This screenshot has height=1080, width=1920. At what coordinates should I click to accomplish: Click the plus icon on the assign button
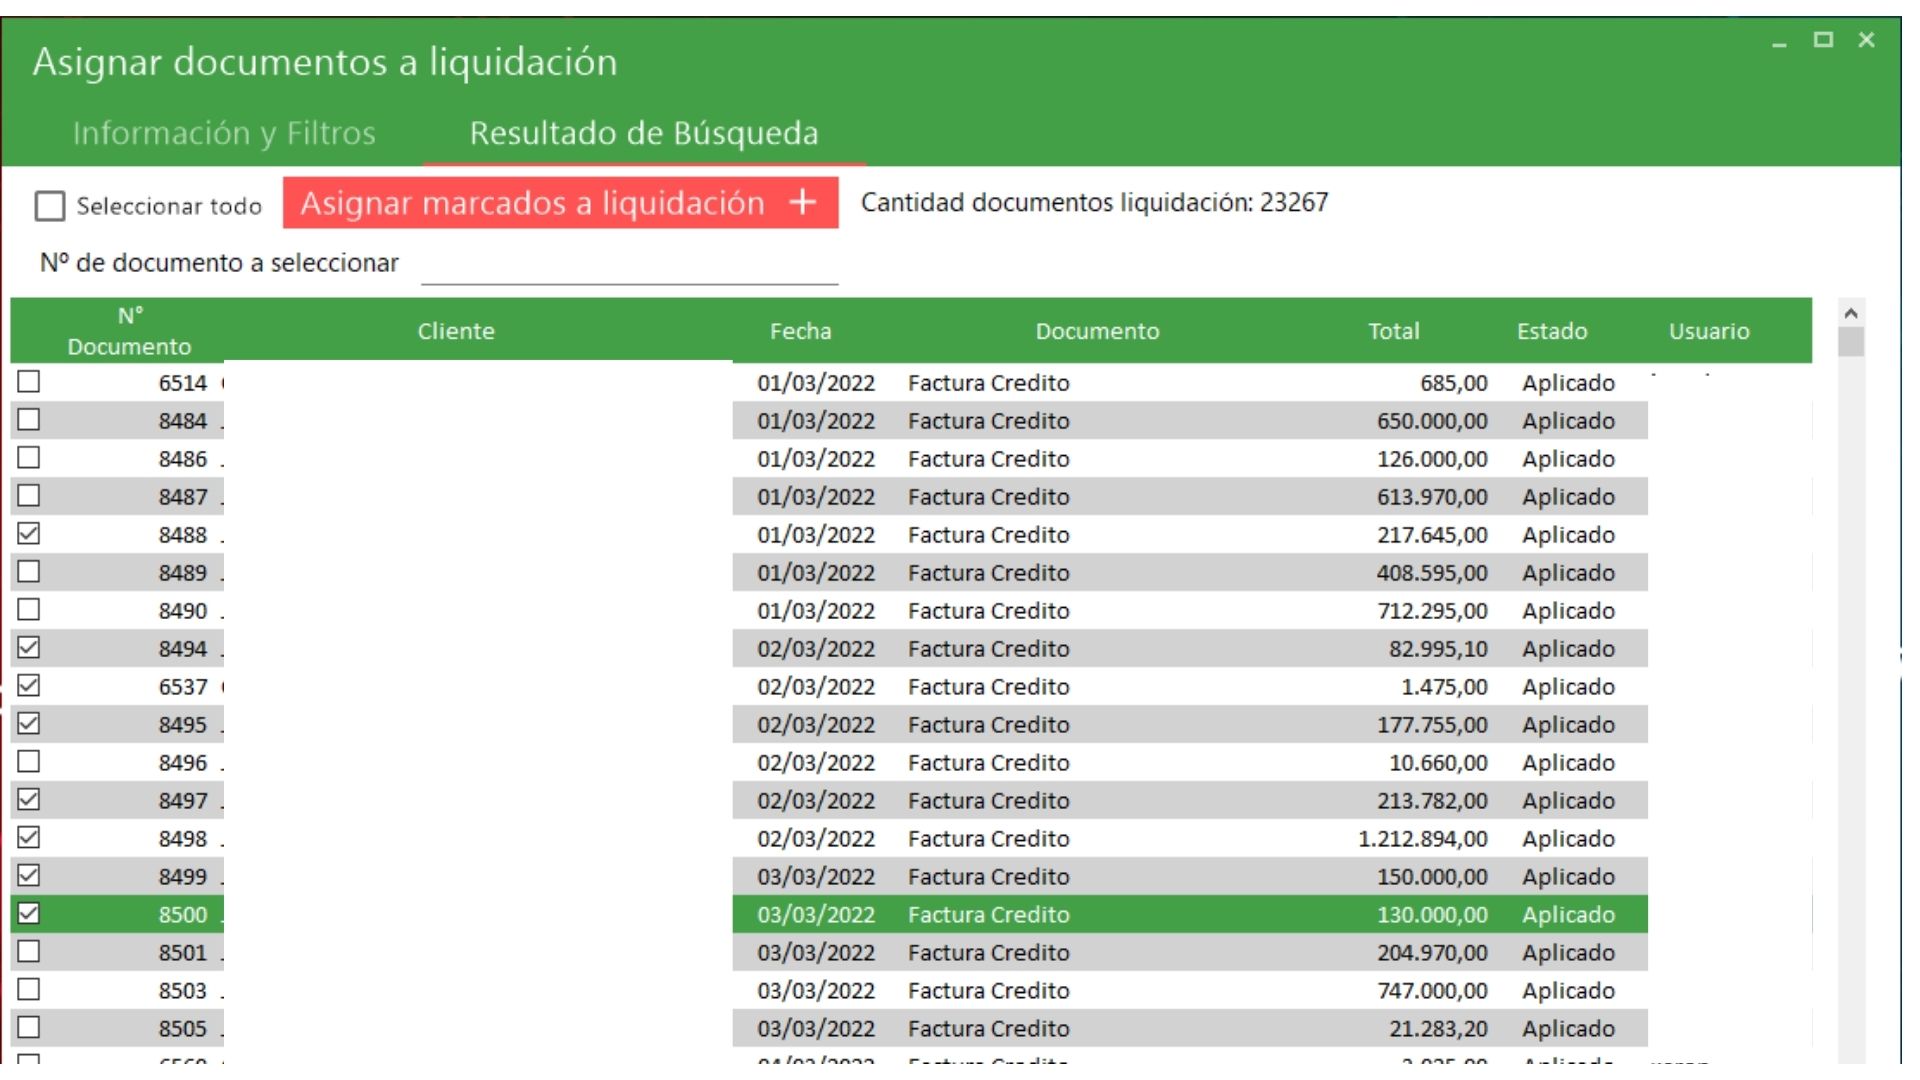(x=802, y=203)
